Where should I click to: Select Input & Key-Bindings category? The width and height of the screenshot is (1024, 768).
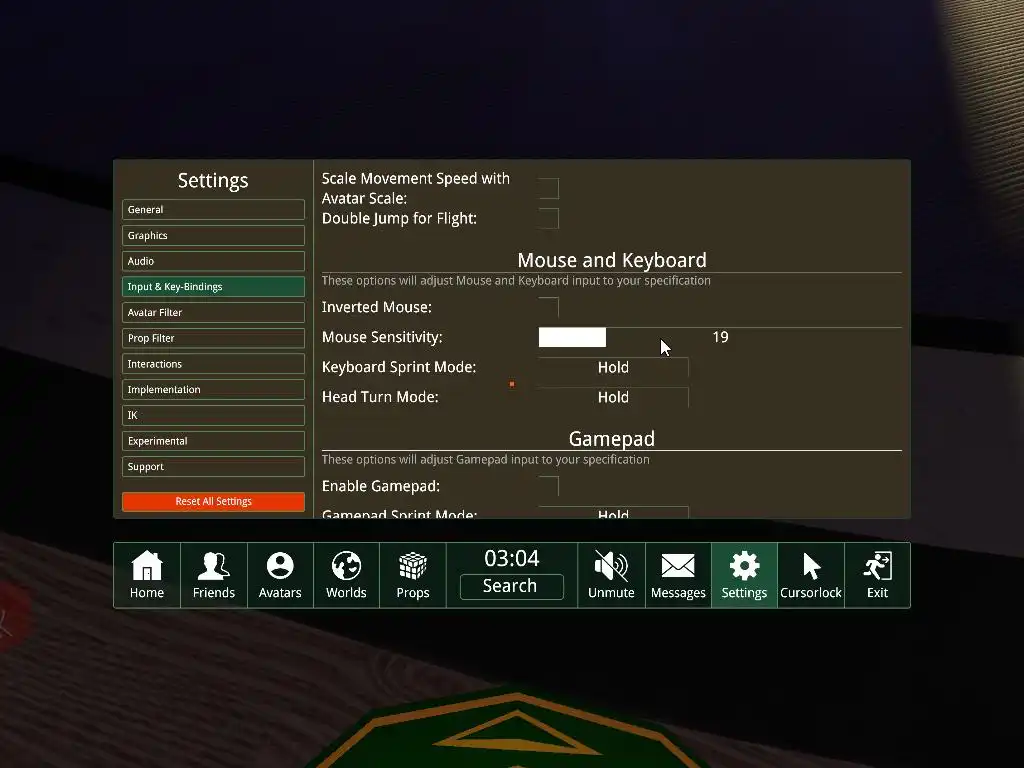[213, 287]
